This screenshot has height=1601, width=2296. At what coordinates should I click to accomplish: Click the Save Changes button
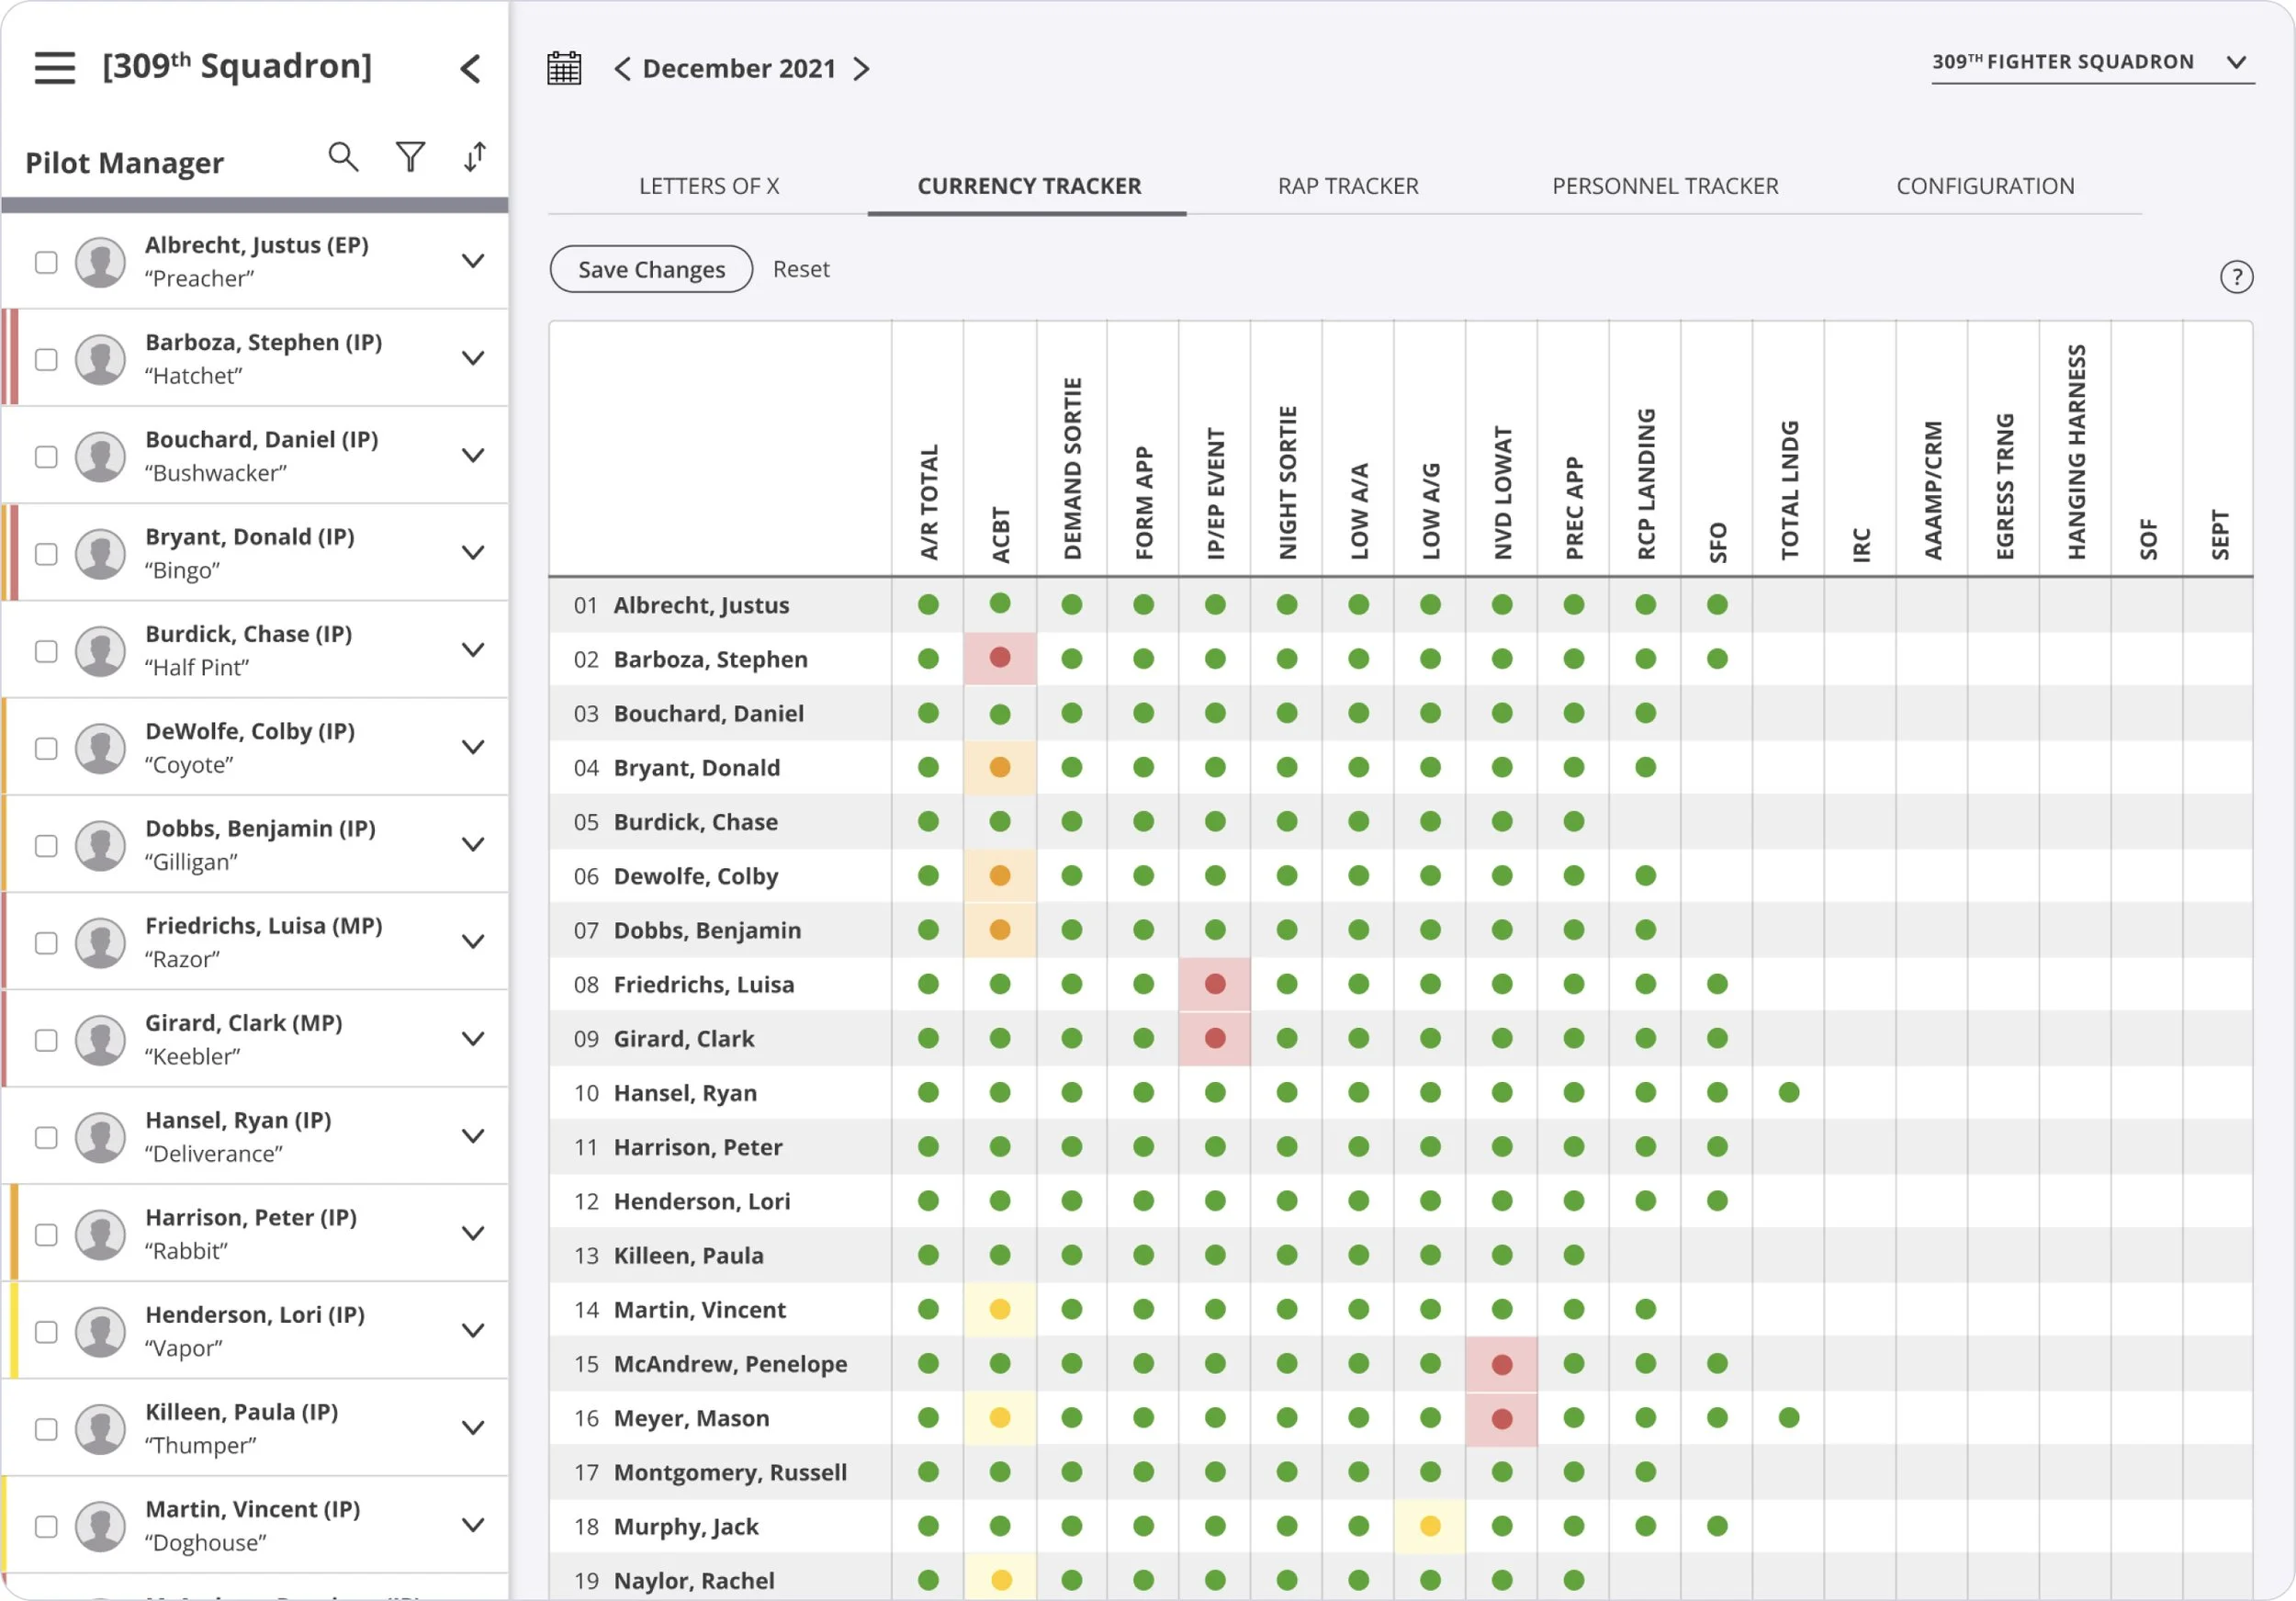651,269
